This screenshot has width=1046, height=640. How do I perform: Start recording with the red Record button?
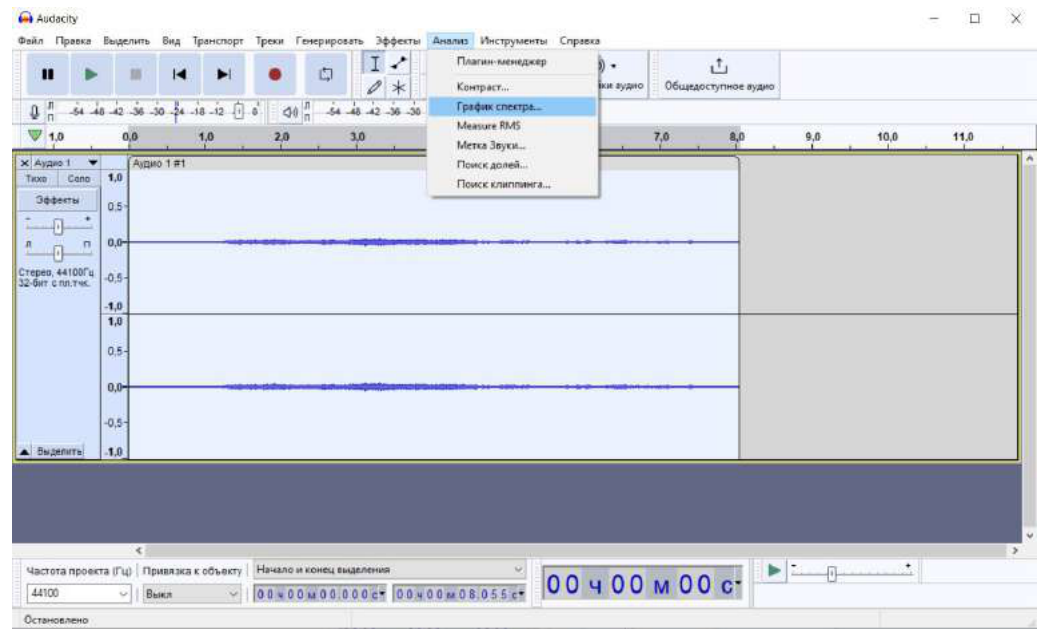pos(275,74)
